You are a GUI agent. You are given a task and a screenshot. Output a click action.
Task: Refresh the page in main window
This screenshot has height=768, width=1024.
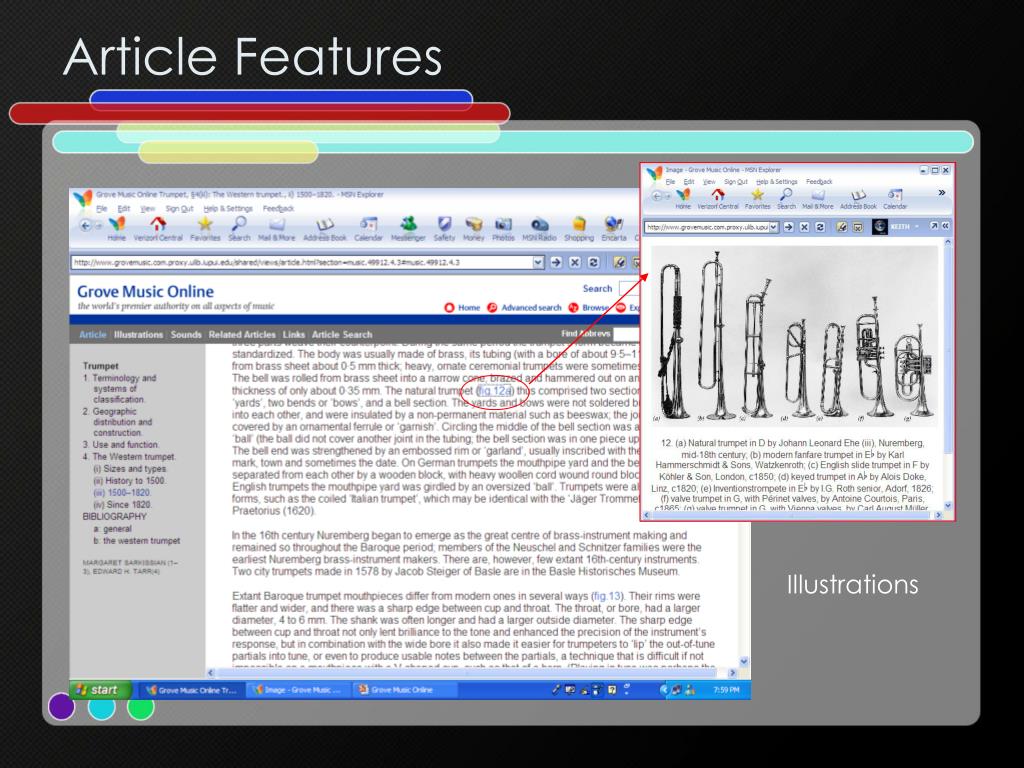click(593, 262)
